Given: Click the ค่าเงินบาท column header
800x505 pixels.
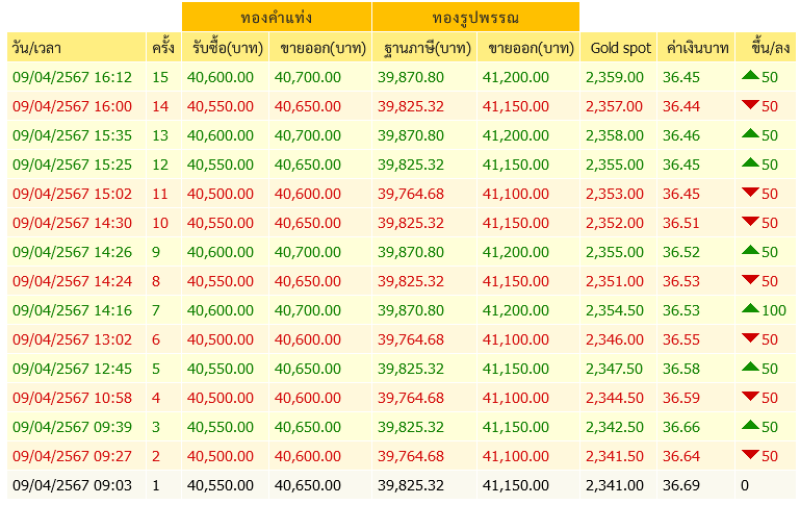Looking at the screenshot, I should click(696, 47).
